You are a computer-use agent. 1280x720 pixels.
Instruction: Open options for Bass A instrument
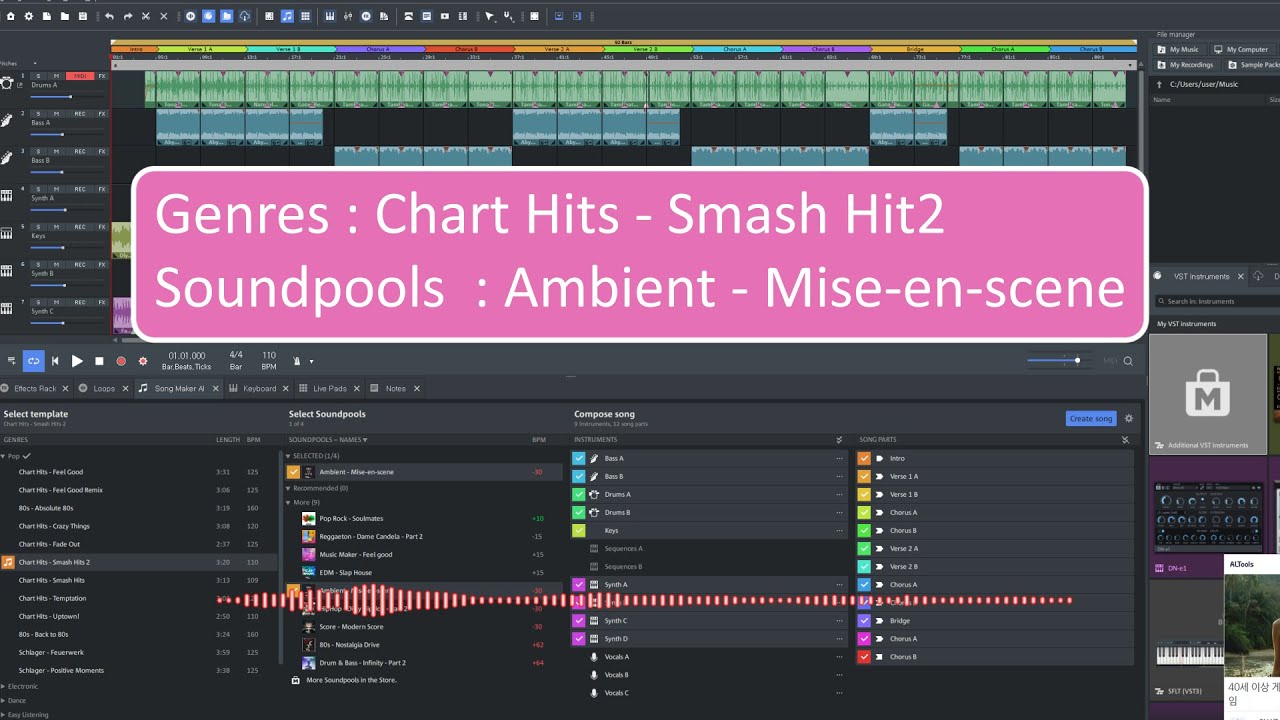pyautogui.click(x=840, y=458)
